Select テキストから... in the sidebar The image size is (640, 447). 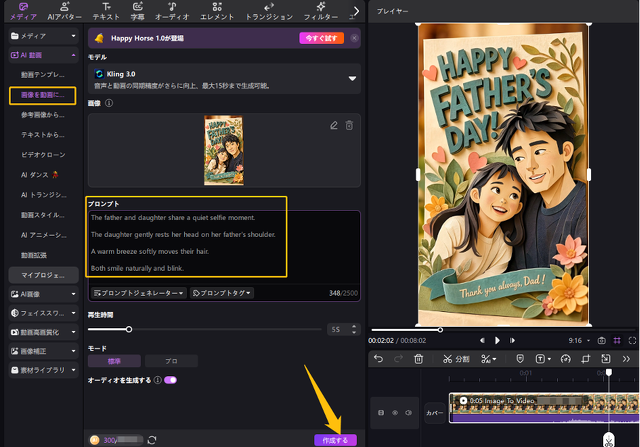tap(43, 135)
